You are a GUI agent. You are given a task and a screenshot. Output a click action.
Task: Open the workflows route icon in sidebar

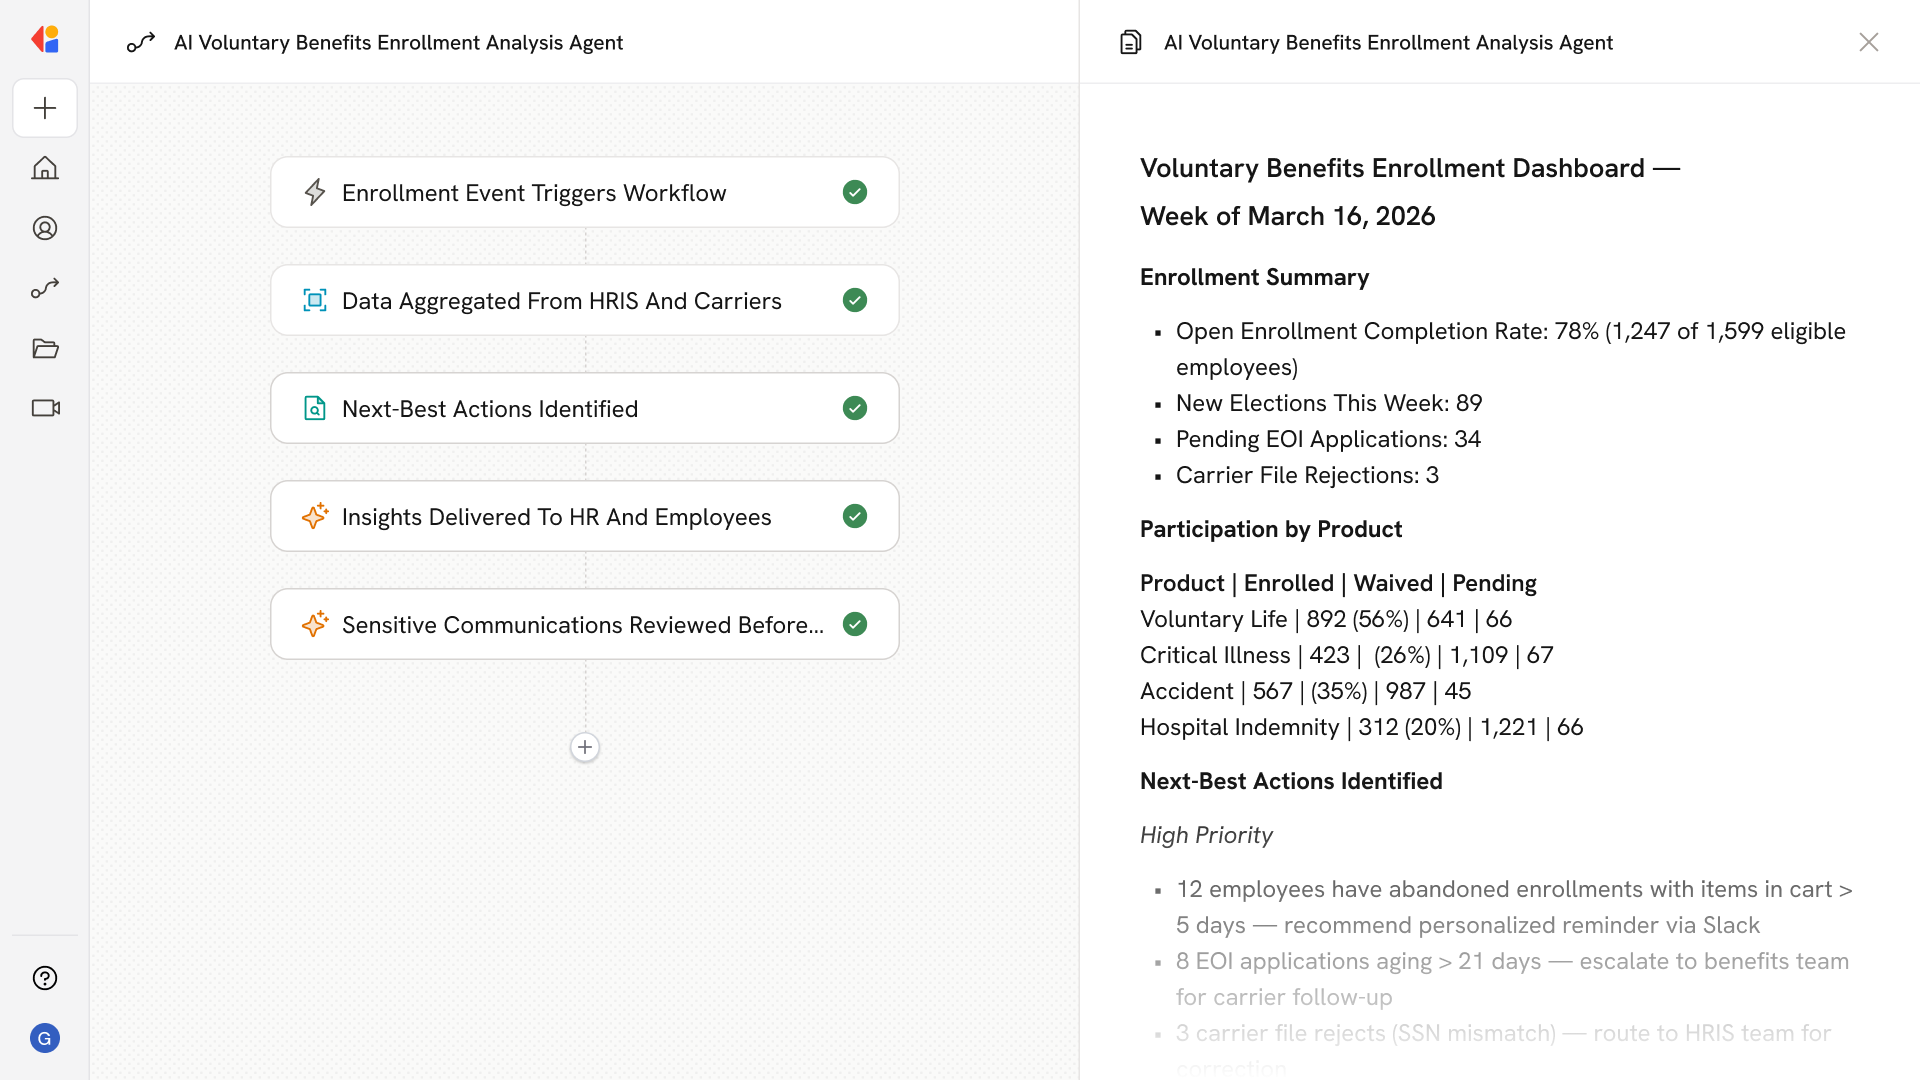pyautogui.click(x=45, y=288)
